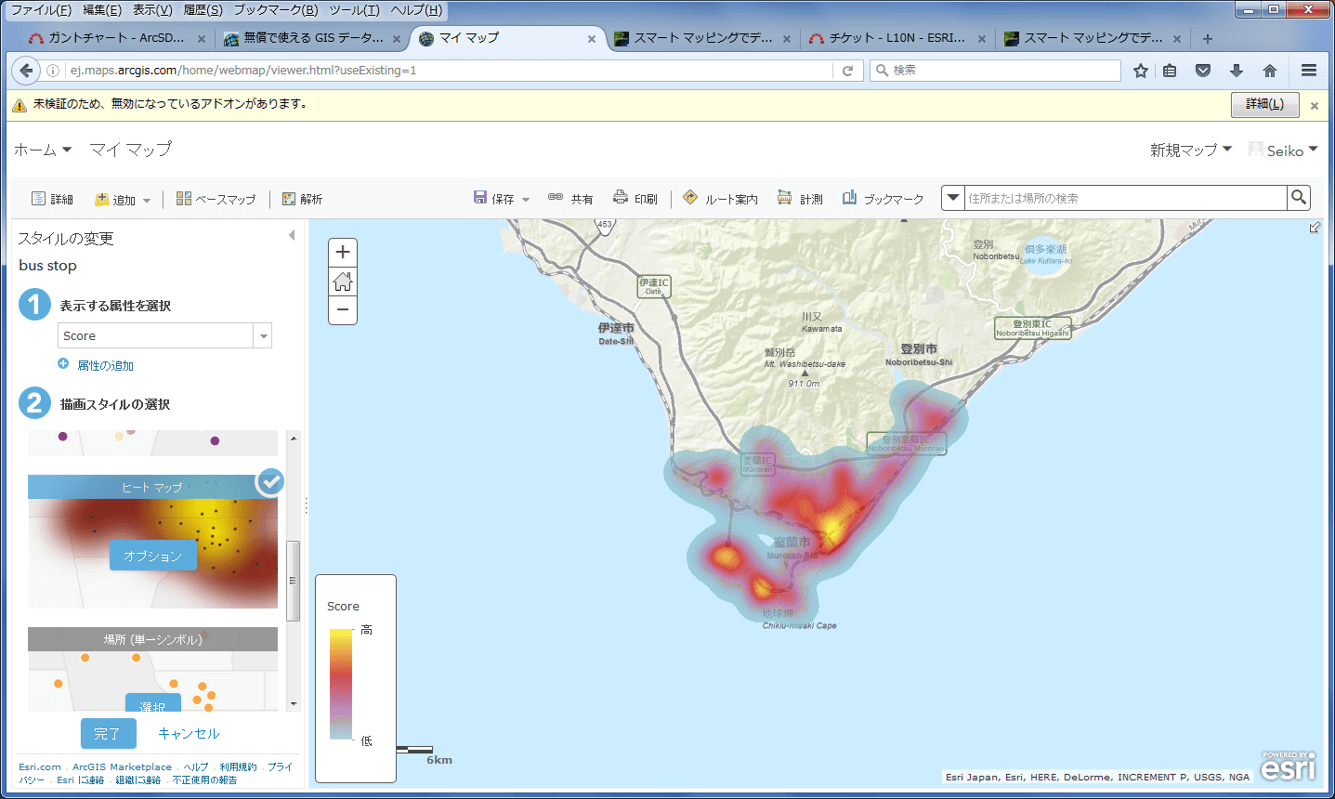1335x799 pixels.
Task: Open the 印刷 print tool
Action: pos(635,199)
